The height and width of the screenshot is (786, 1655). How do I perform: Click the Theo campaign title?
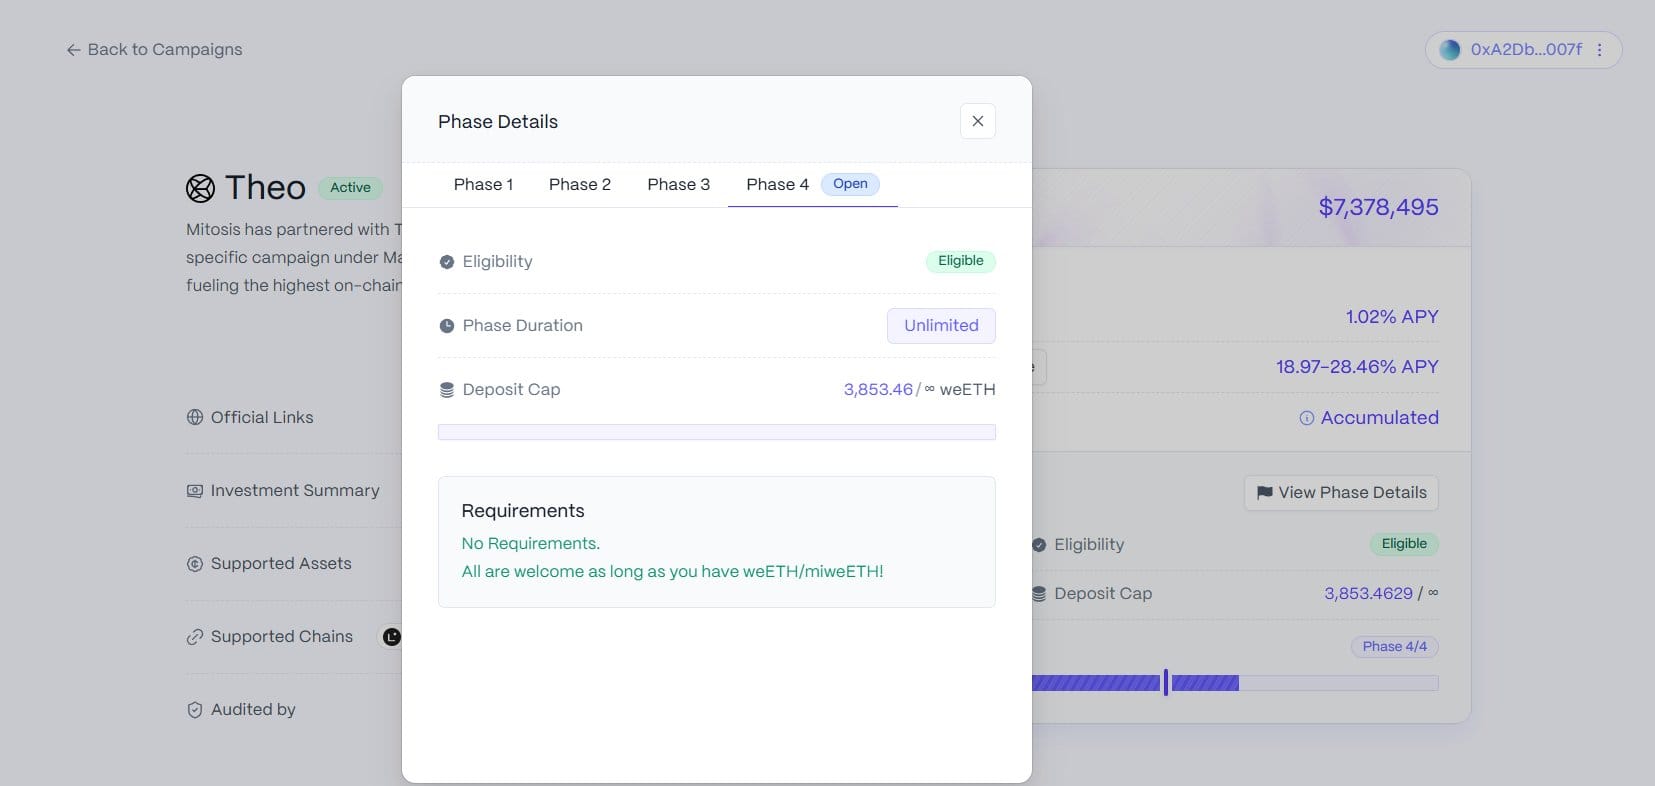pos(265,188)
